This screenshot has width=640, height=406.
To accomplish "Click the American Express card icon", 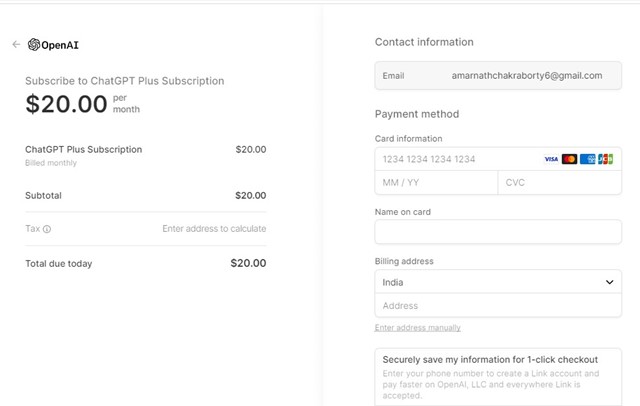I will point(587,159).
